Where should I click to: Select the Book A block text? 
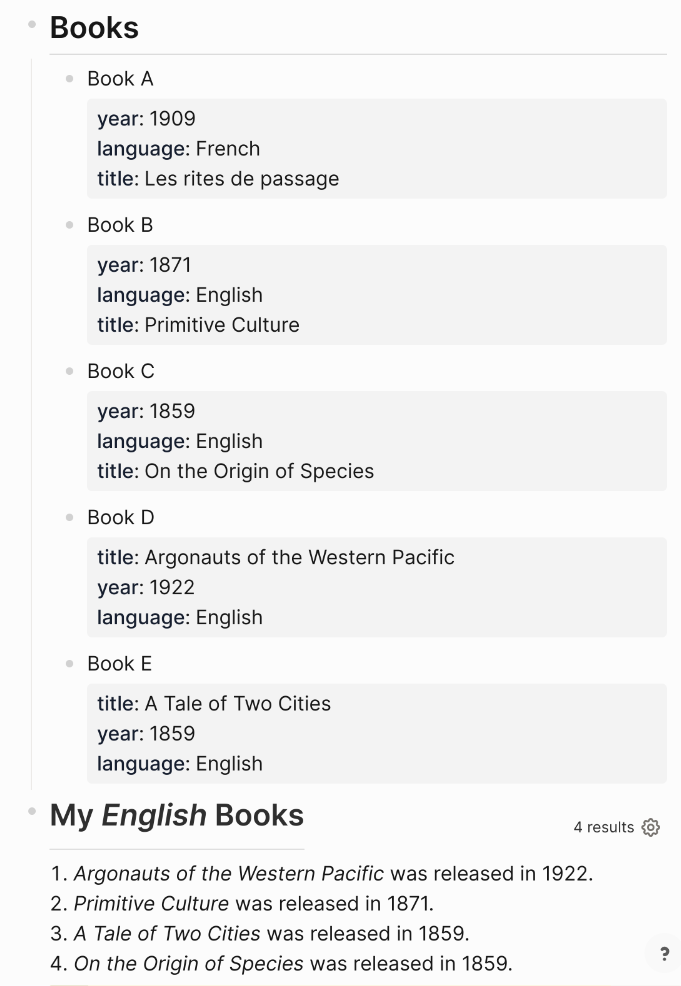tap(120, 79)
